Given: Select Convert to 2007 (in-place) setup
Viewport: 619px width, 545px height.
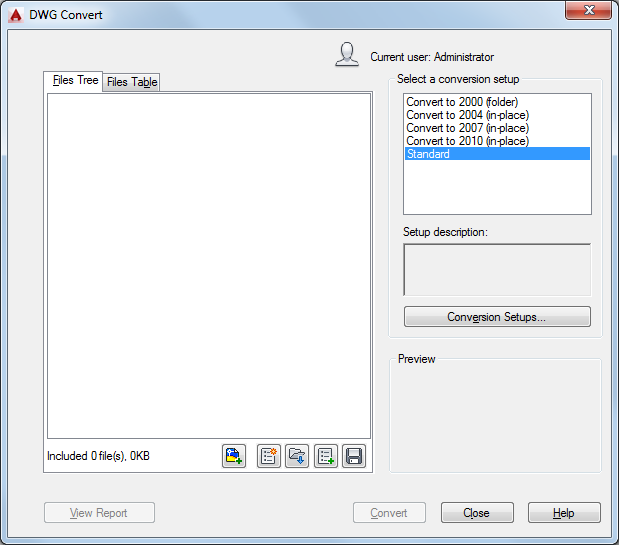Looking at the screenshot, I should (497, 128).
